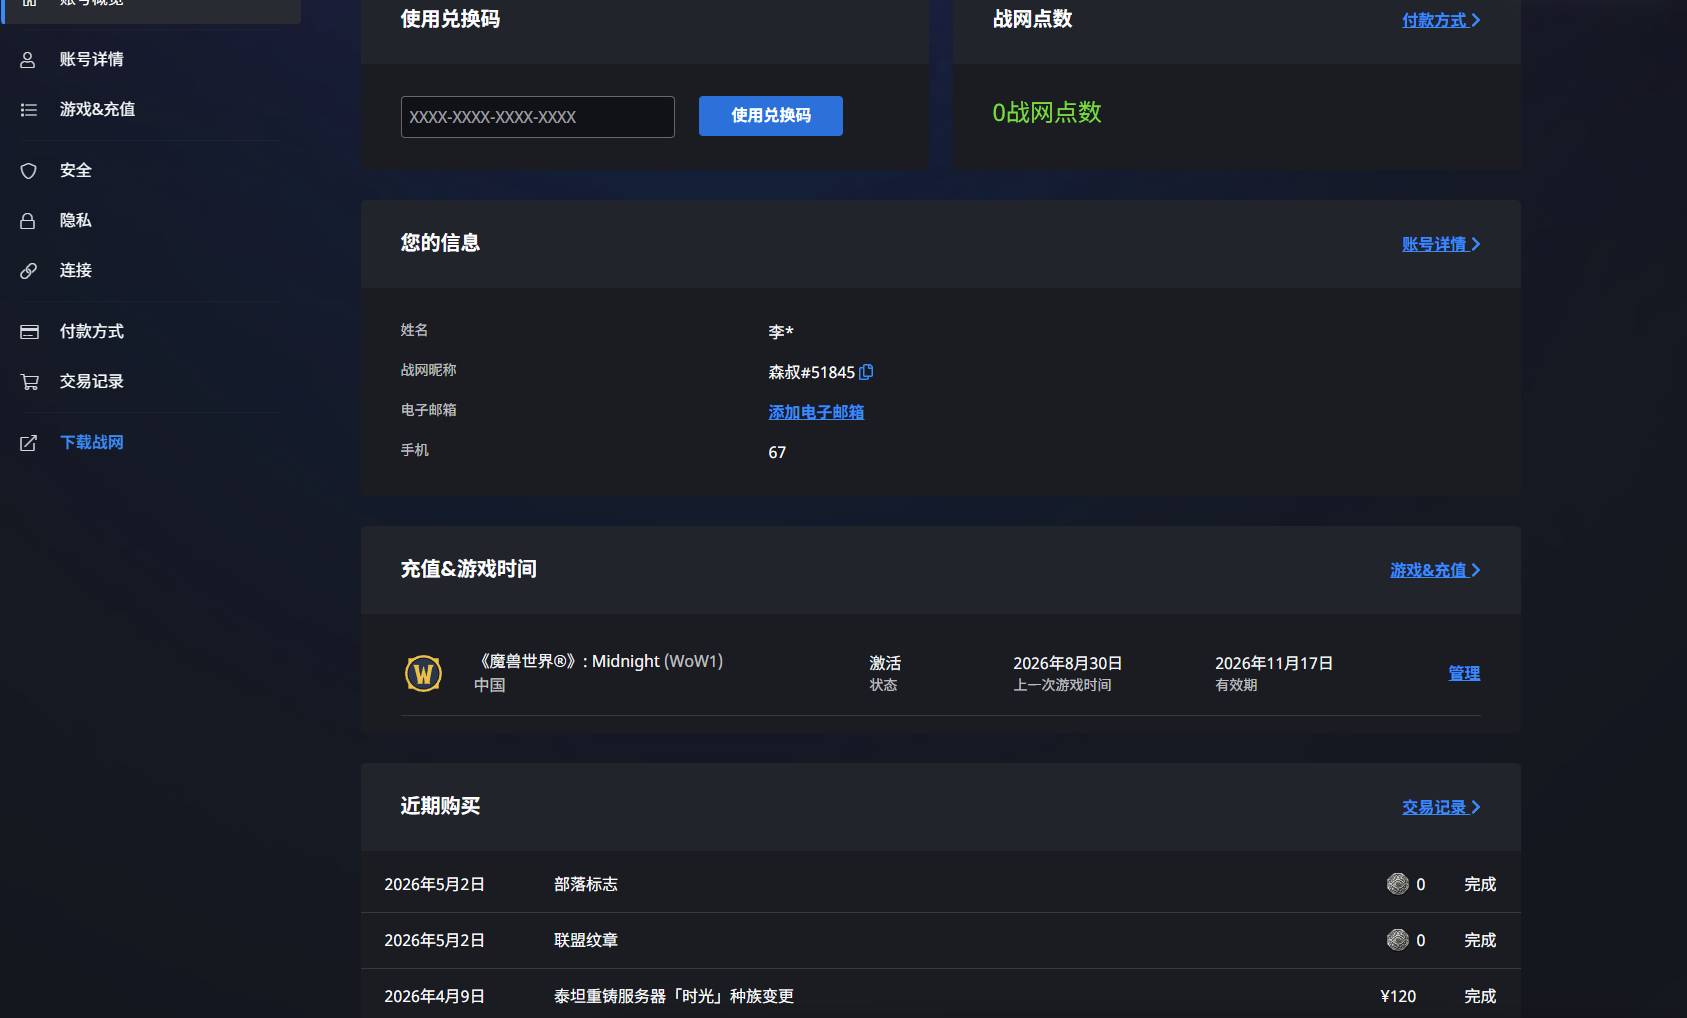The width and height of the screenshot is (1687, 1018).
Task: Select the 泰坦重铸服务器「时光」种族变更 purchase
Action: click(x=940, y=995)
